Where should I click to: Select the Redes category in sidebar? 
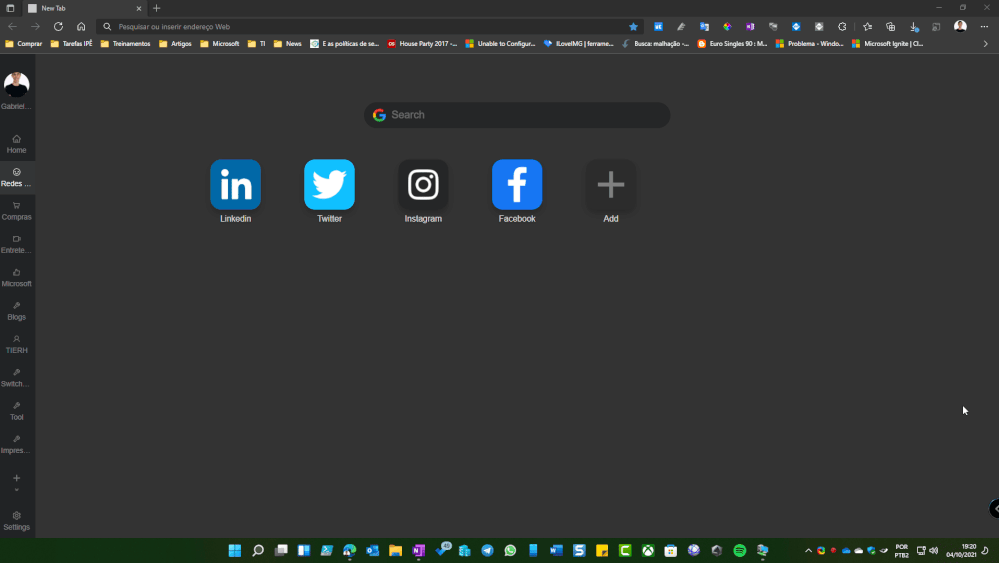pos(17,177)
